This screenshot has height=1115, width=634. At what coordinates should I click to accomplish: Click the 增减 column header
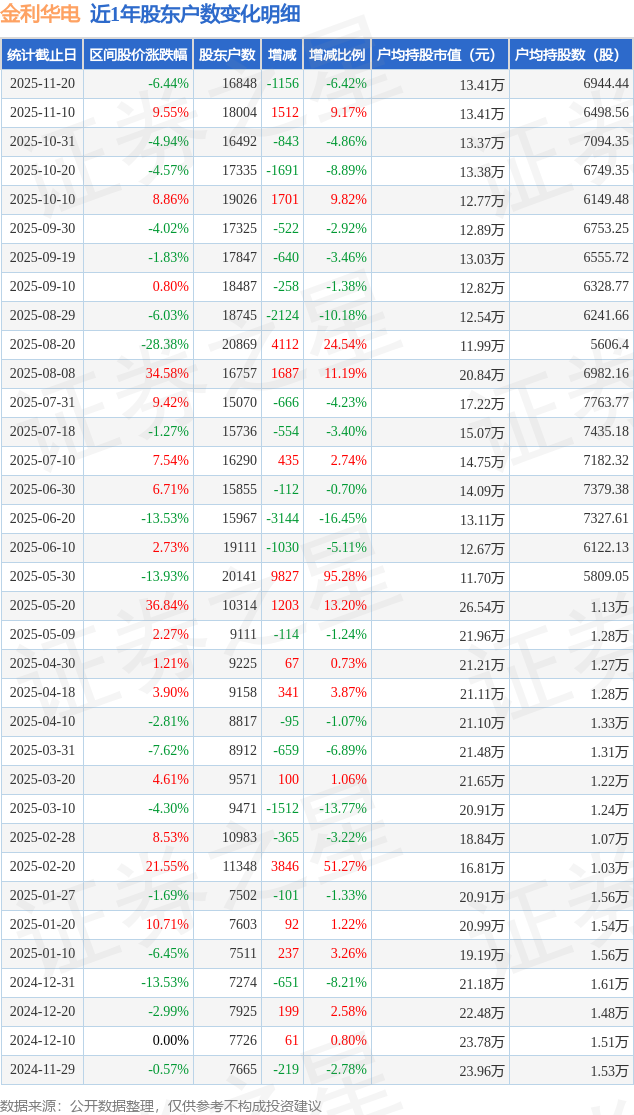[282, 55]
